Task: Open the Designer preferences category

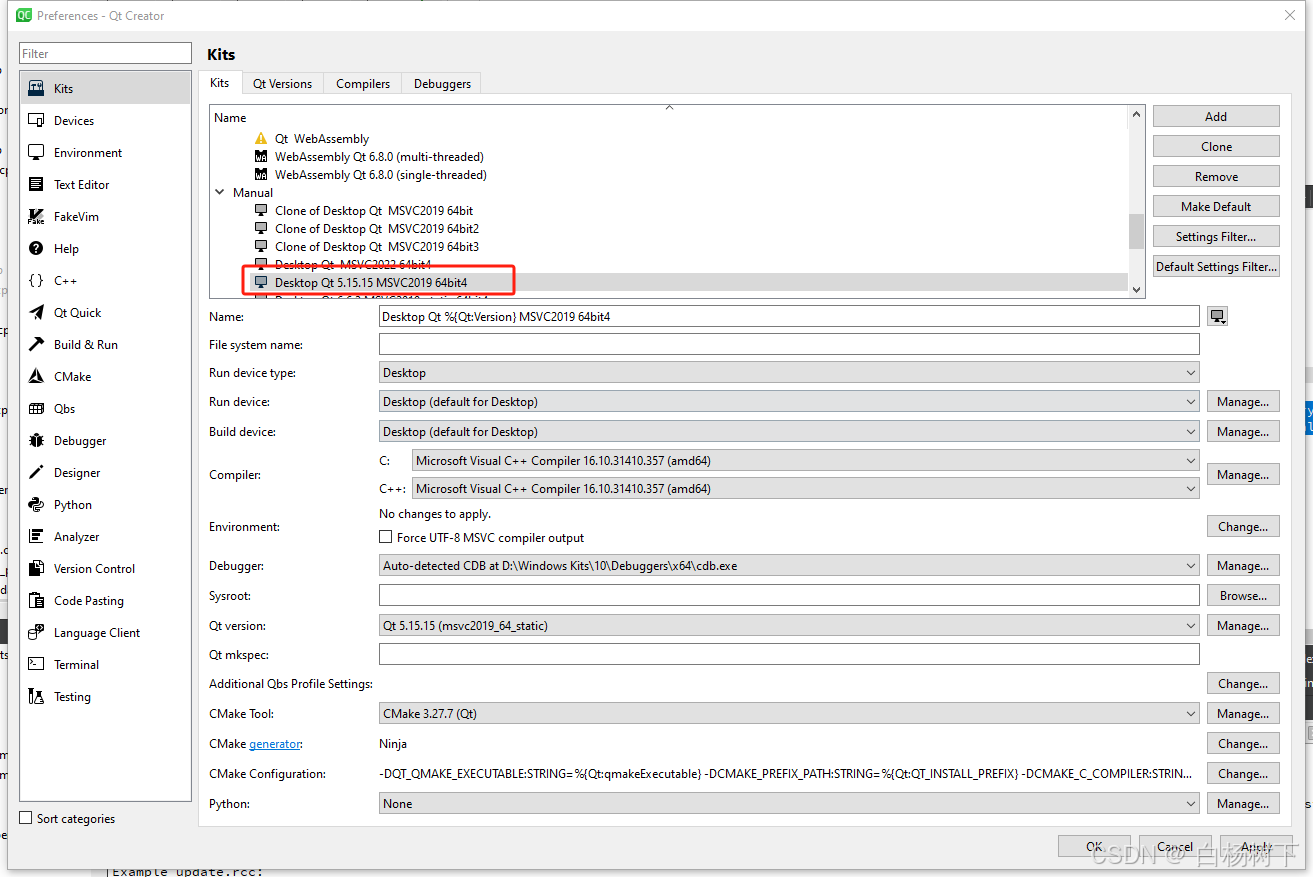Action: pos(105,472)
